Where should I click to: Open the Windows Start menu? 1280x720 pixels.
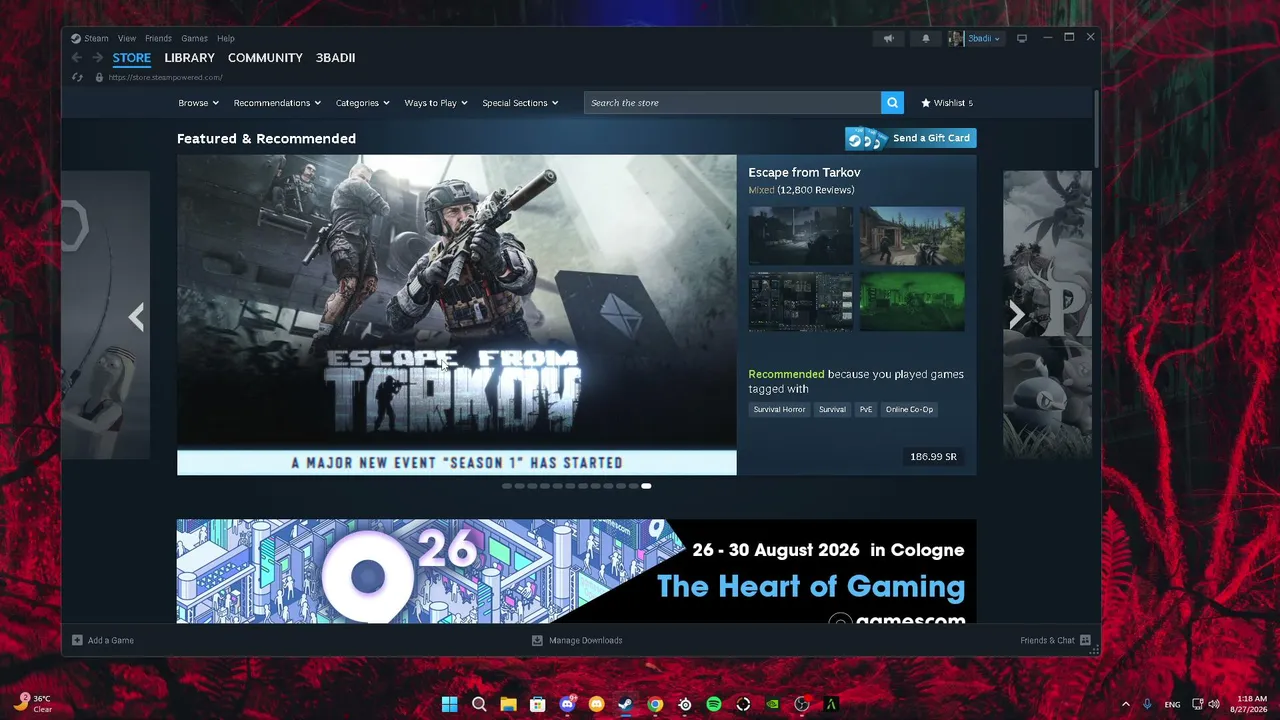(x=450, y=704)
